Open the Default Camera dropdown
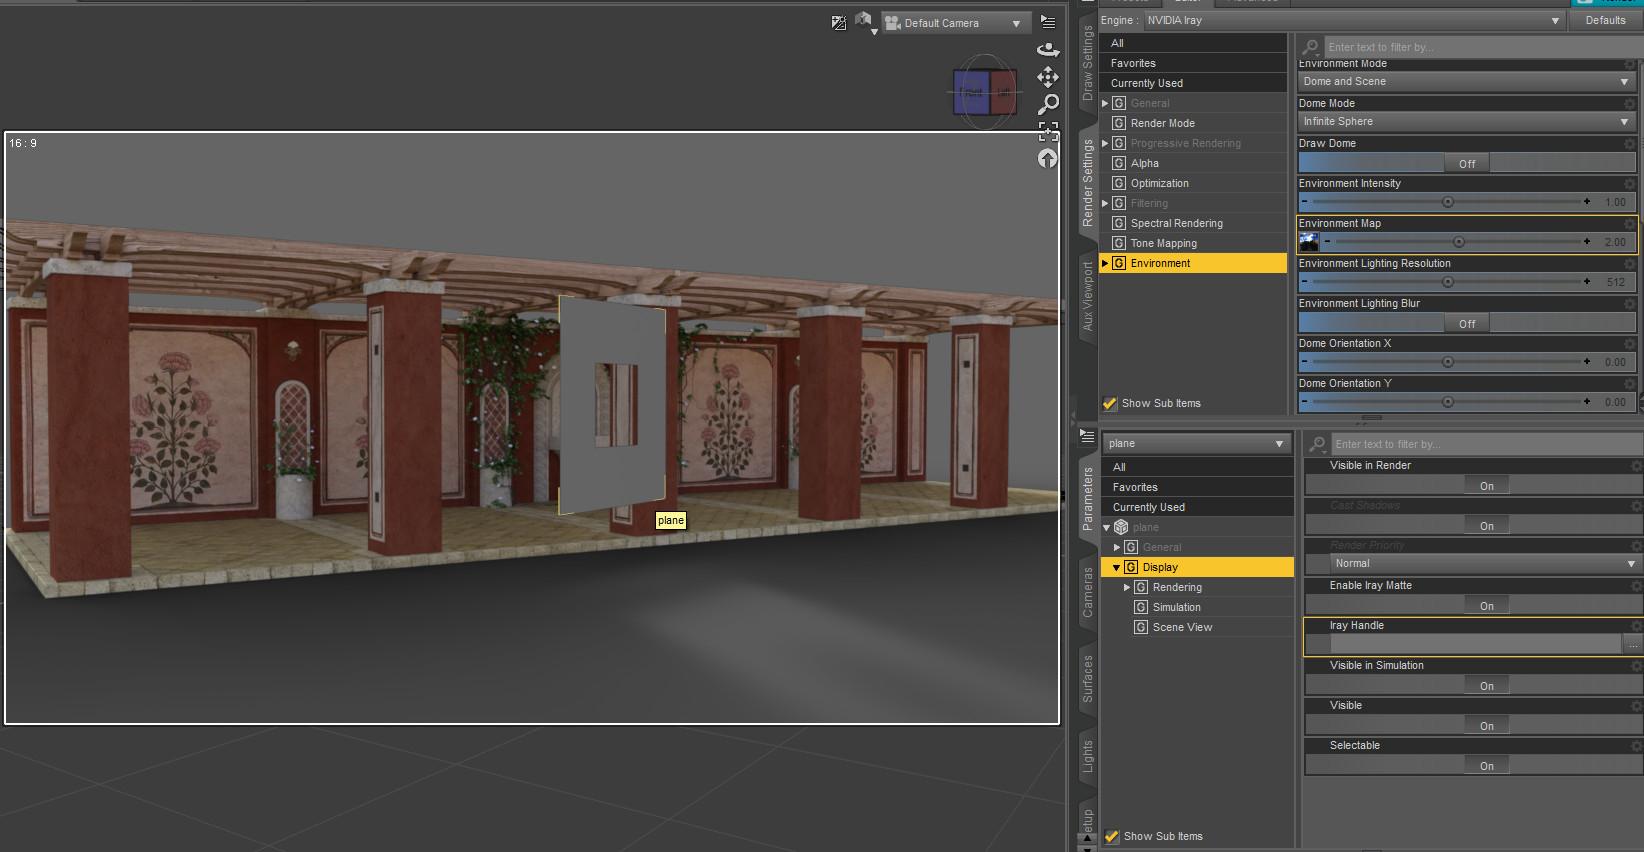This screenshot has height=852, width=1644. click(954, 23)
